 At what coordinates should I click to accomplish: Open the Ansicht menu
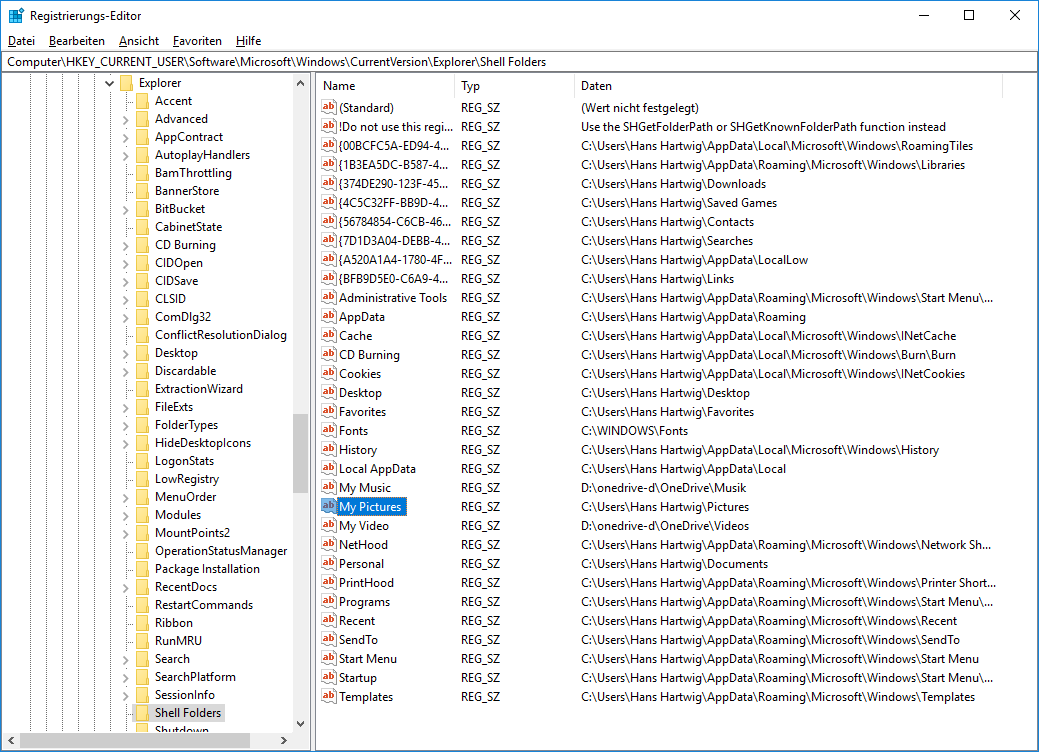[138, 40]
